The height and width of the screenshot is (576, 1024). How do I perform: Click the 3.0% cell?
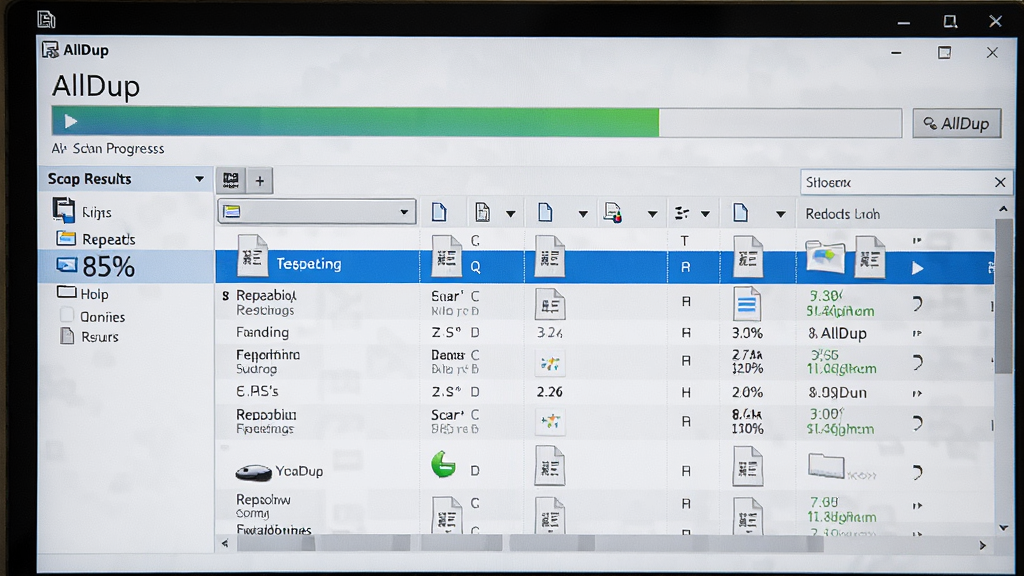coord(747,333)
